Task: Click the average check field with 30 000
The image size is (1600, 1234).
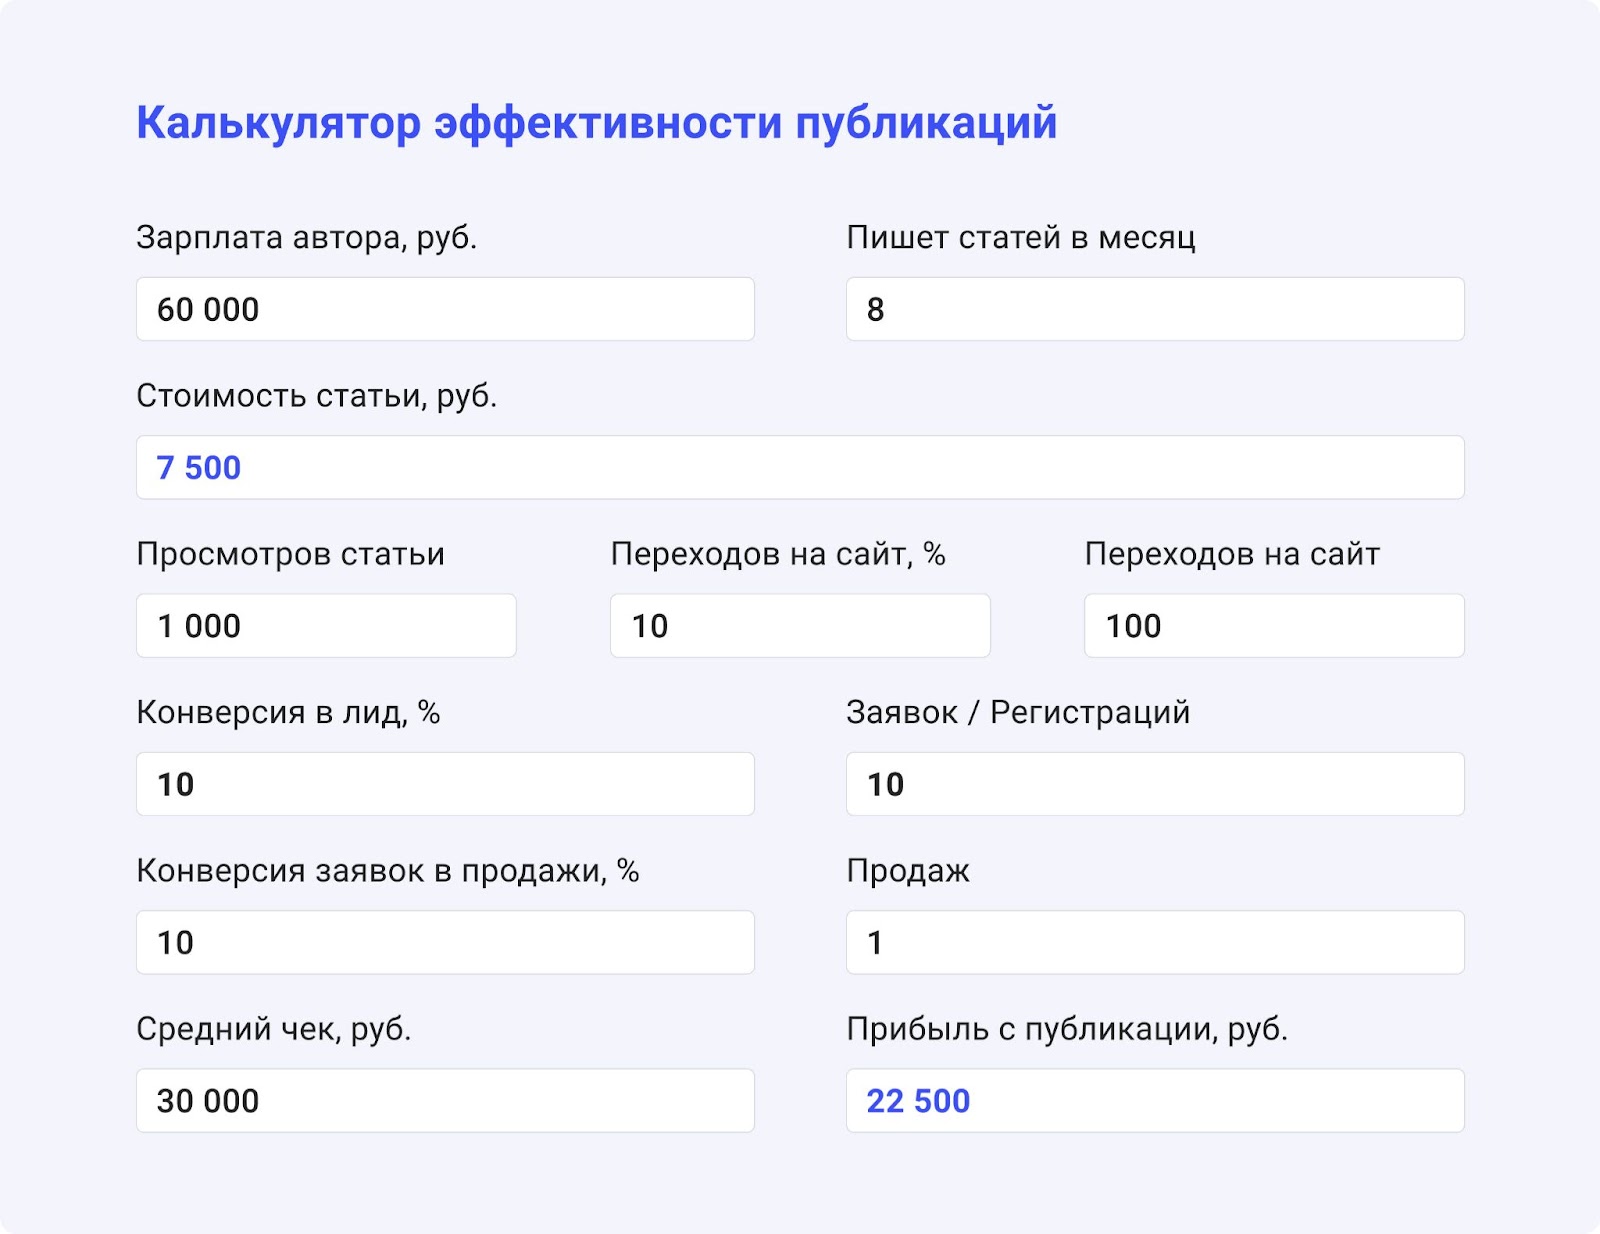Action: coord(445,1100)
